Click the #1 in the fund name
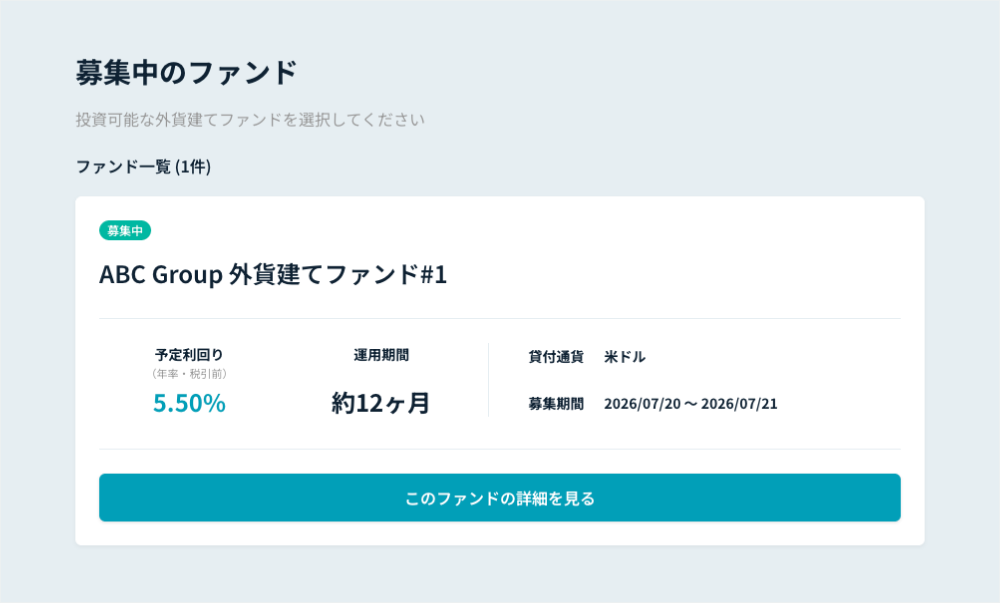 click(434, 275)
